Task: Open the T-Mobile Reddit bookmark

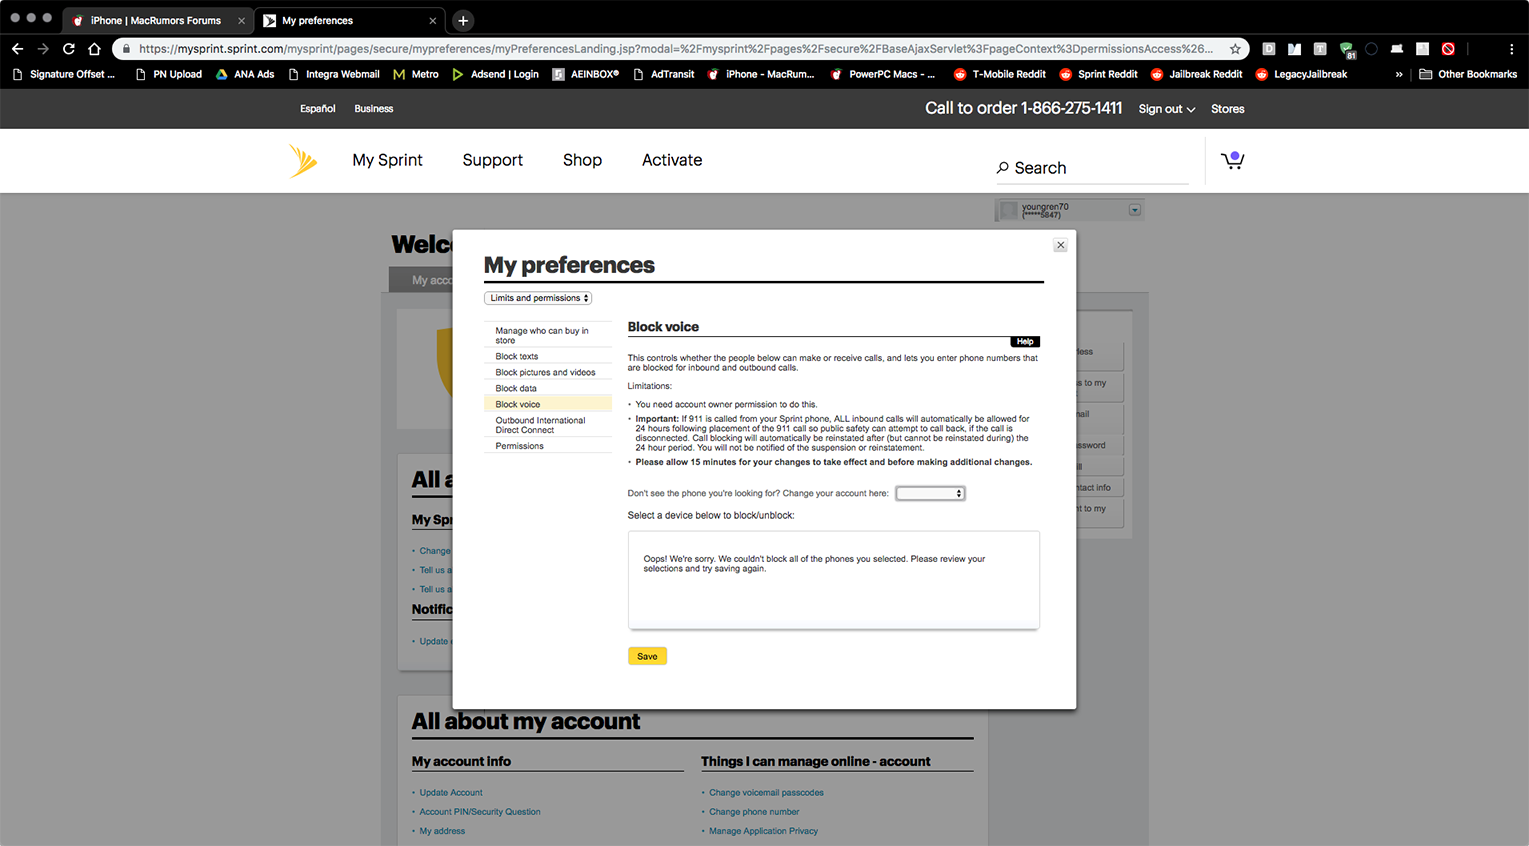Action: [x=999, y=74]
